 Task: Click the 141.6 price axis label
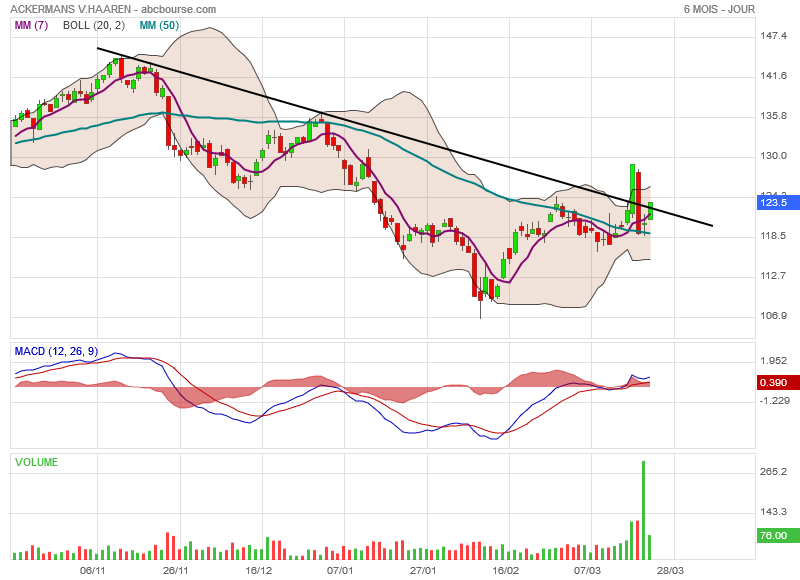pos(773,75)
